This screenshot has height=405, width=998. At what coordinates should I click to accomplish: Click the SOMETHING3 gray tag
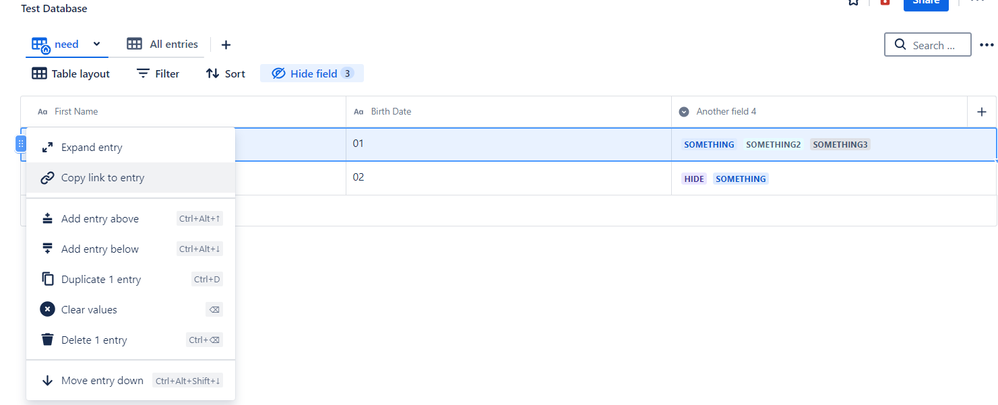point(840,145)
